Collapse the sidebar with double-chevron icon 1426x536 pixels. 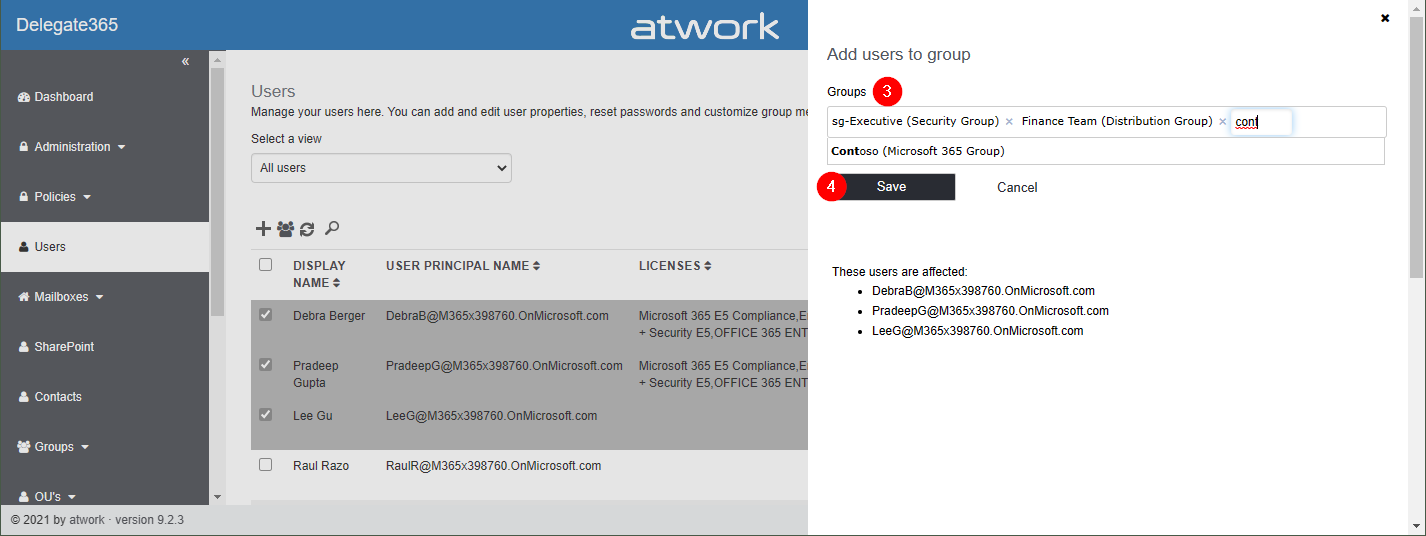(x=185, y=62)
